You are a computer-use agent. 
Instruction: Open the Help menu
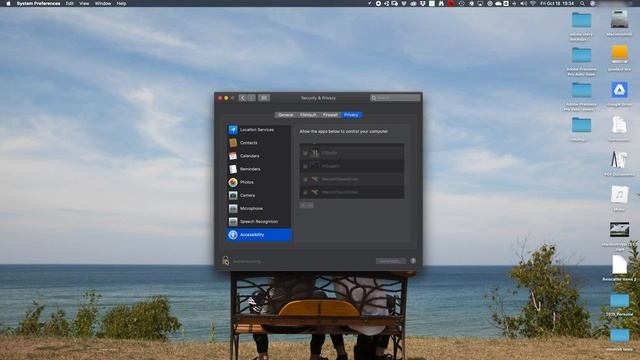point(121,3)
